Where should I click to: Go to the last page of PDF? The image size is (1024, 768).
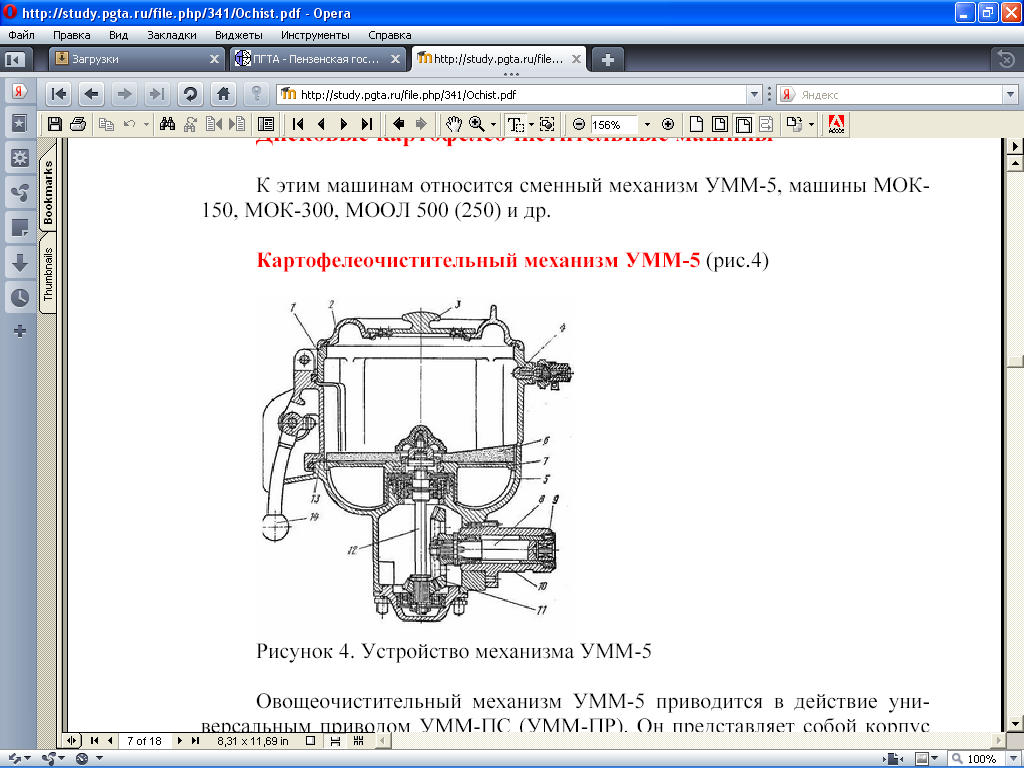[366, 125]
